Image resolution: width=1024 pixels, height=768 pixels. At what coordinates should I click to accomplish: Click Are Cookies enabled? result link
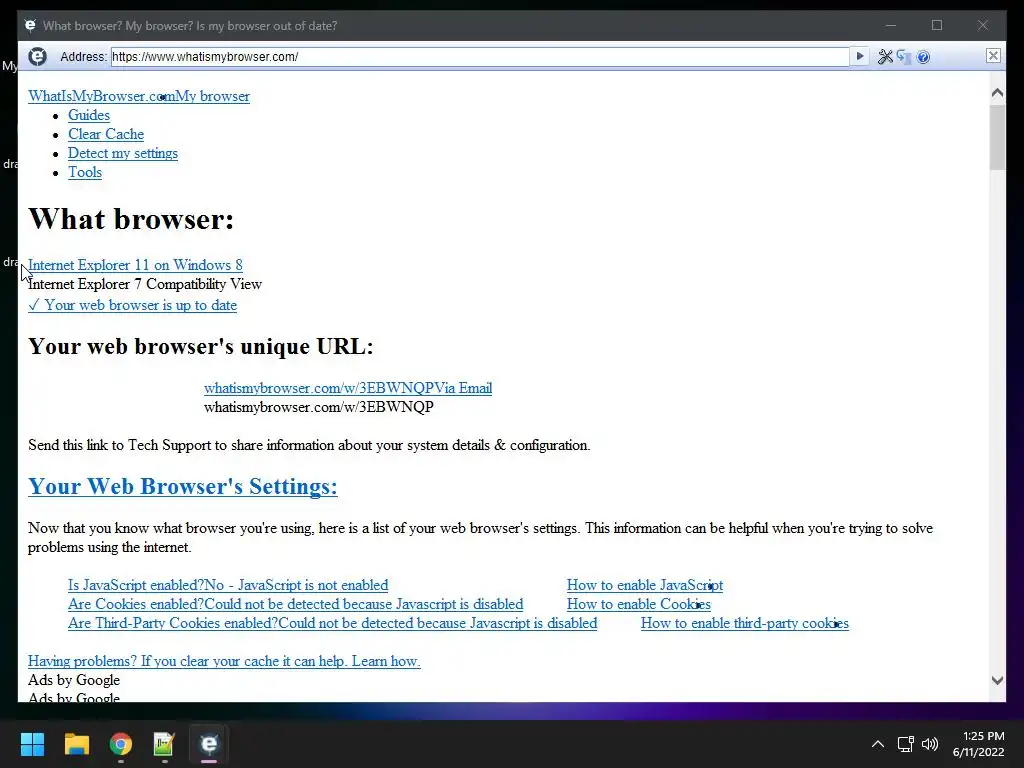tap(296, 604)
